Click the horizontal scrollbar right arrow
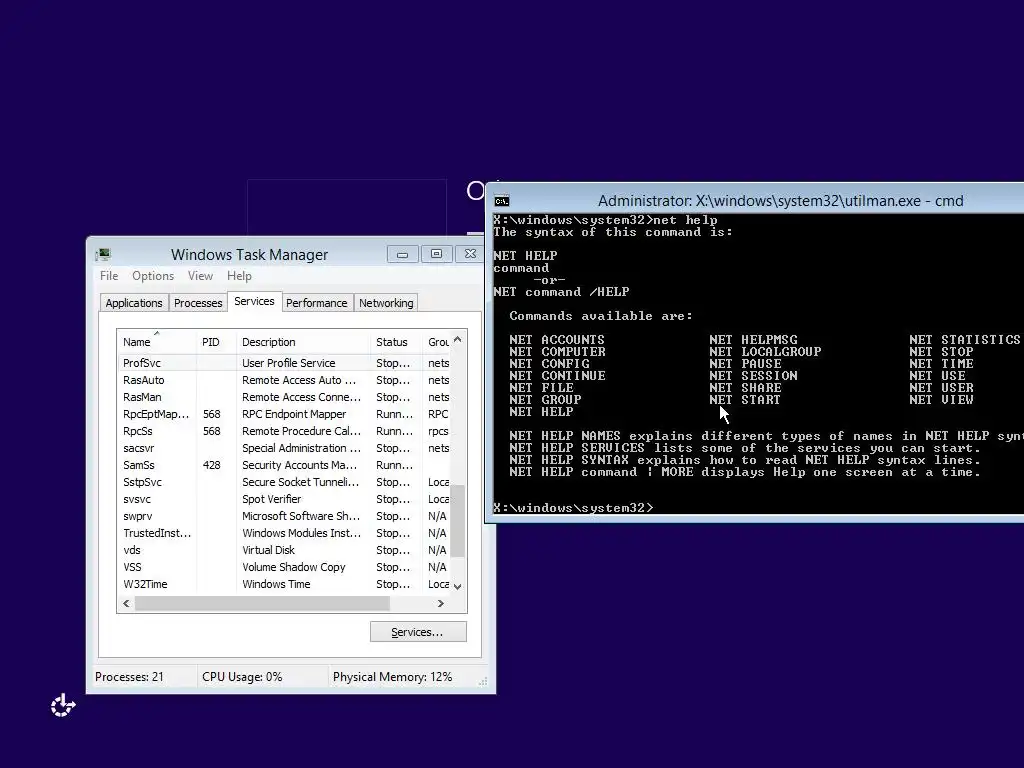Viewport: 1024px width, 768px height. [x=441, y=603]
